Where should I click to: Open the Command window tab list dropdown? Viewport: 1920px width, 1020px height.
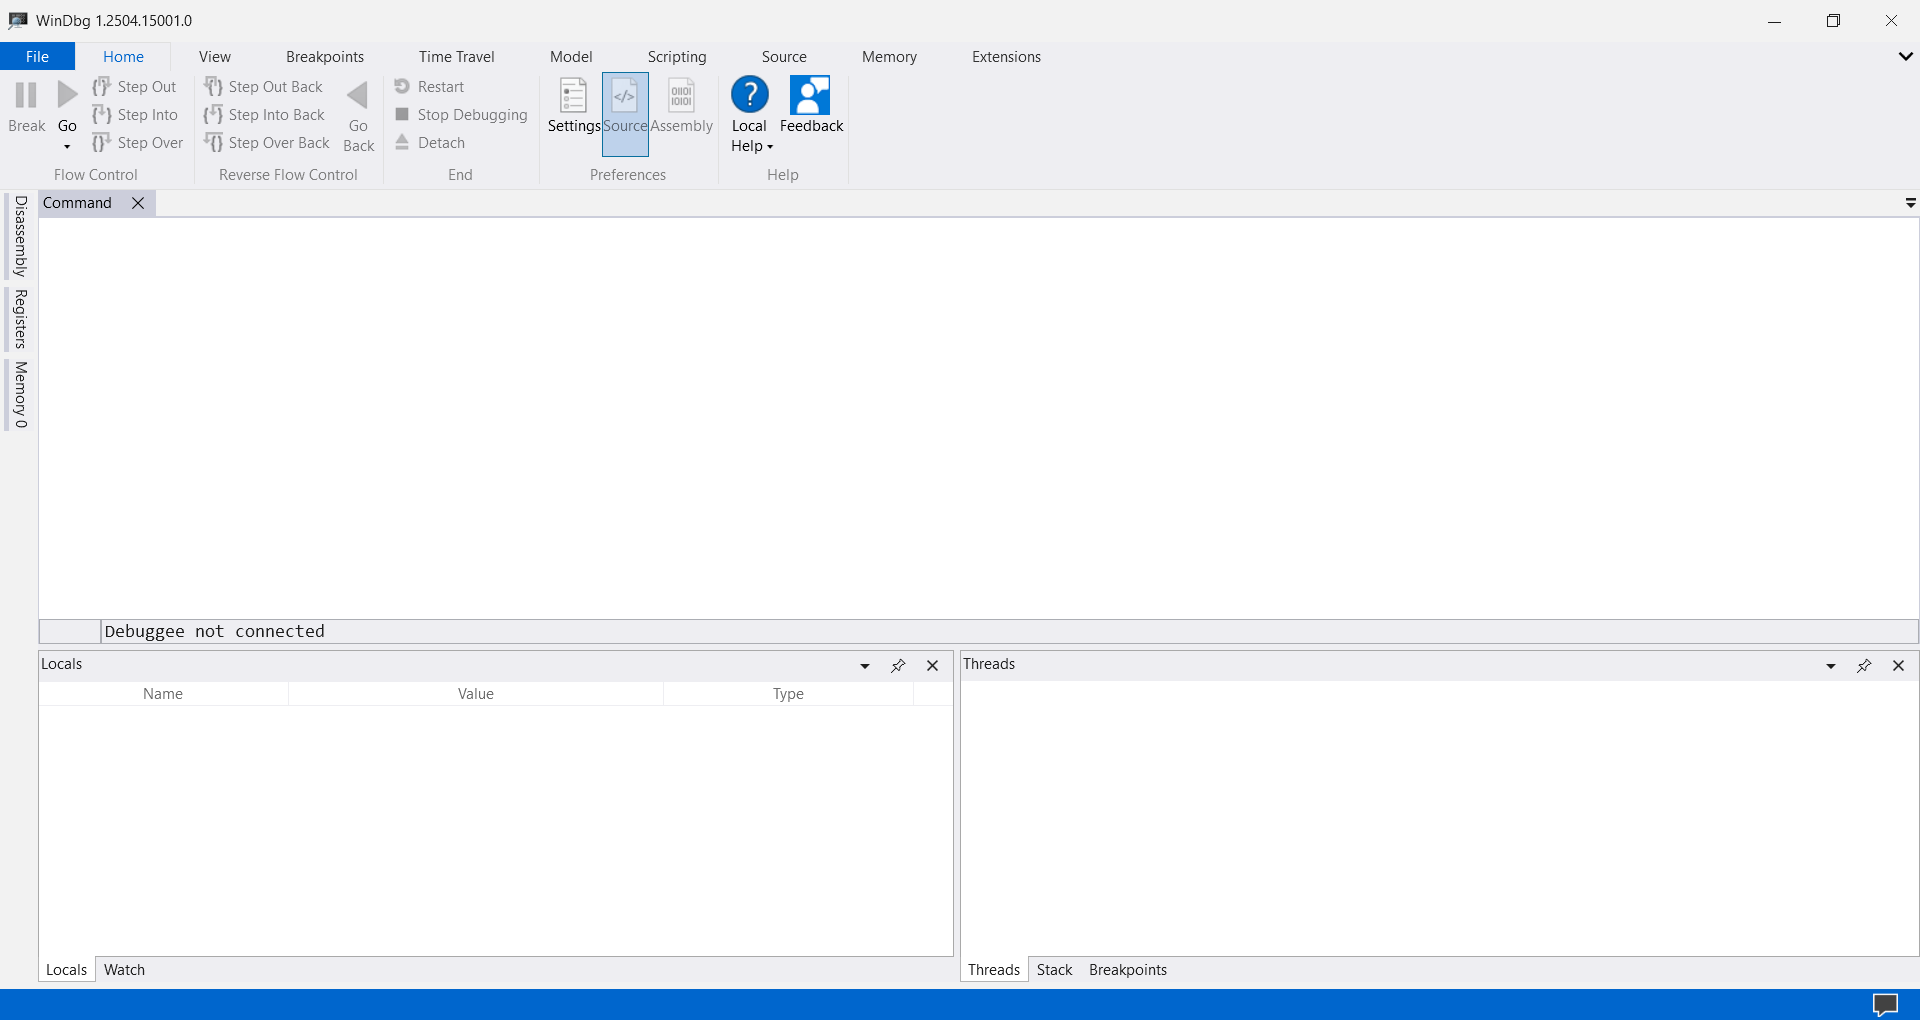(x=1910, y=203)
